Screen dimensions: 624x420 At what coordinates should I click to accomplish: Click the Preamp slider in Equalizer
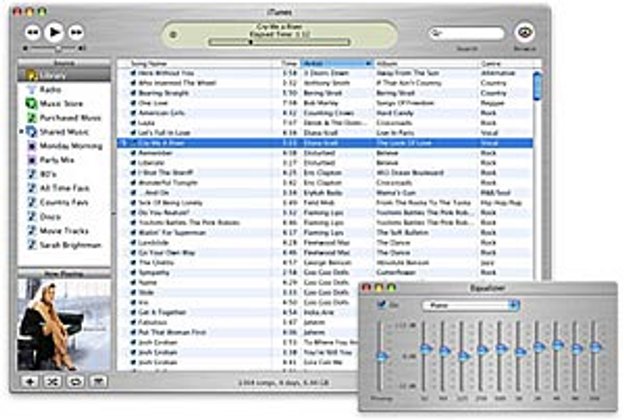(x=381, y=356)
